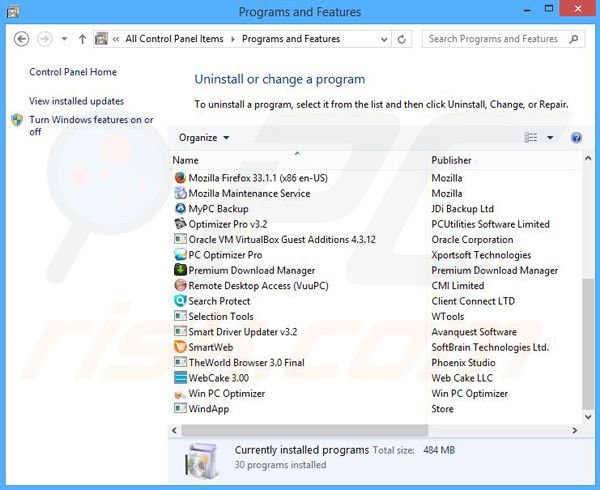The height and width of the screenshot is (490, 600).
Task: Click the Win PC Optimizer icon
Action: click(x=180, y=393)
